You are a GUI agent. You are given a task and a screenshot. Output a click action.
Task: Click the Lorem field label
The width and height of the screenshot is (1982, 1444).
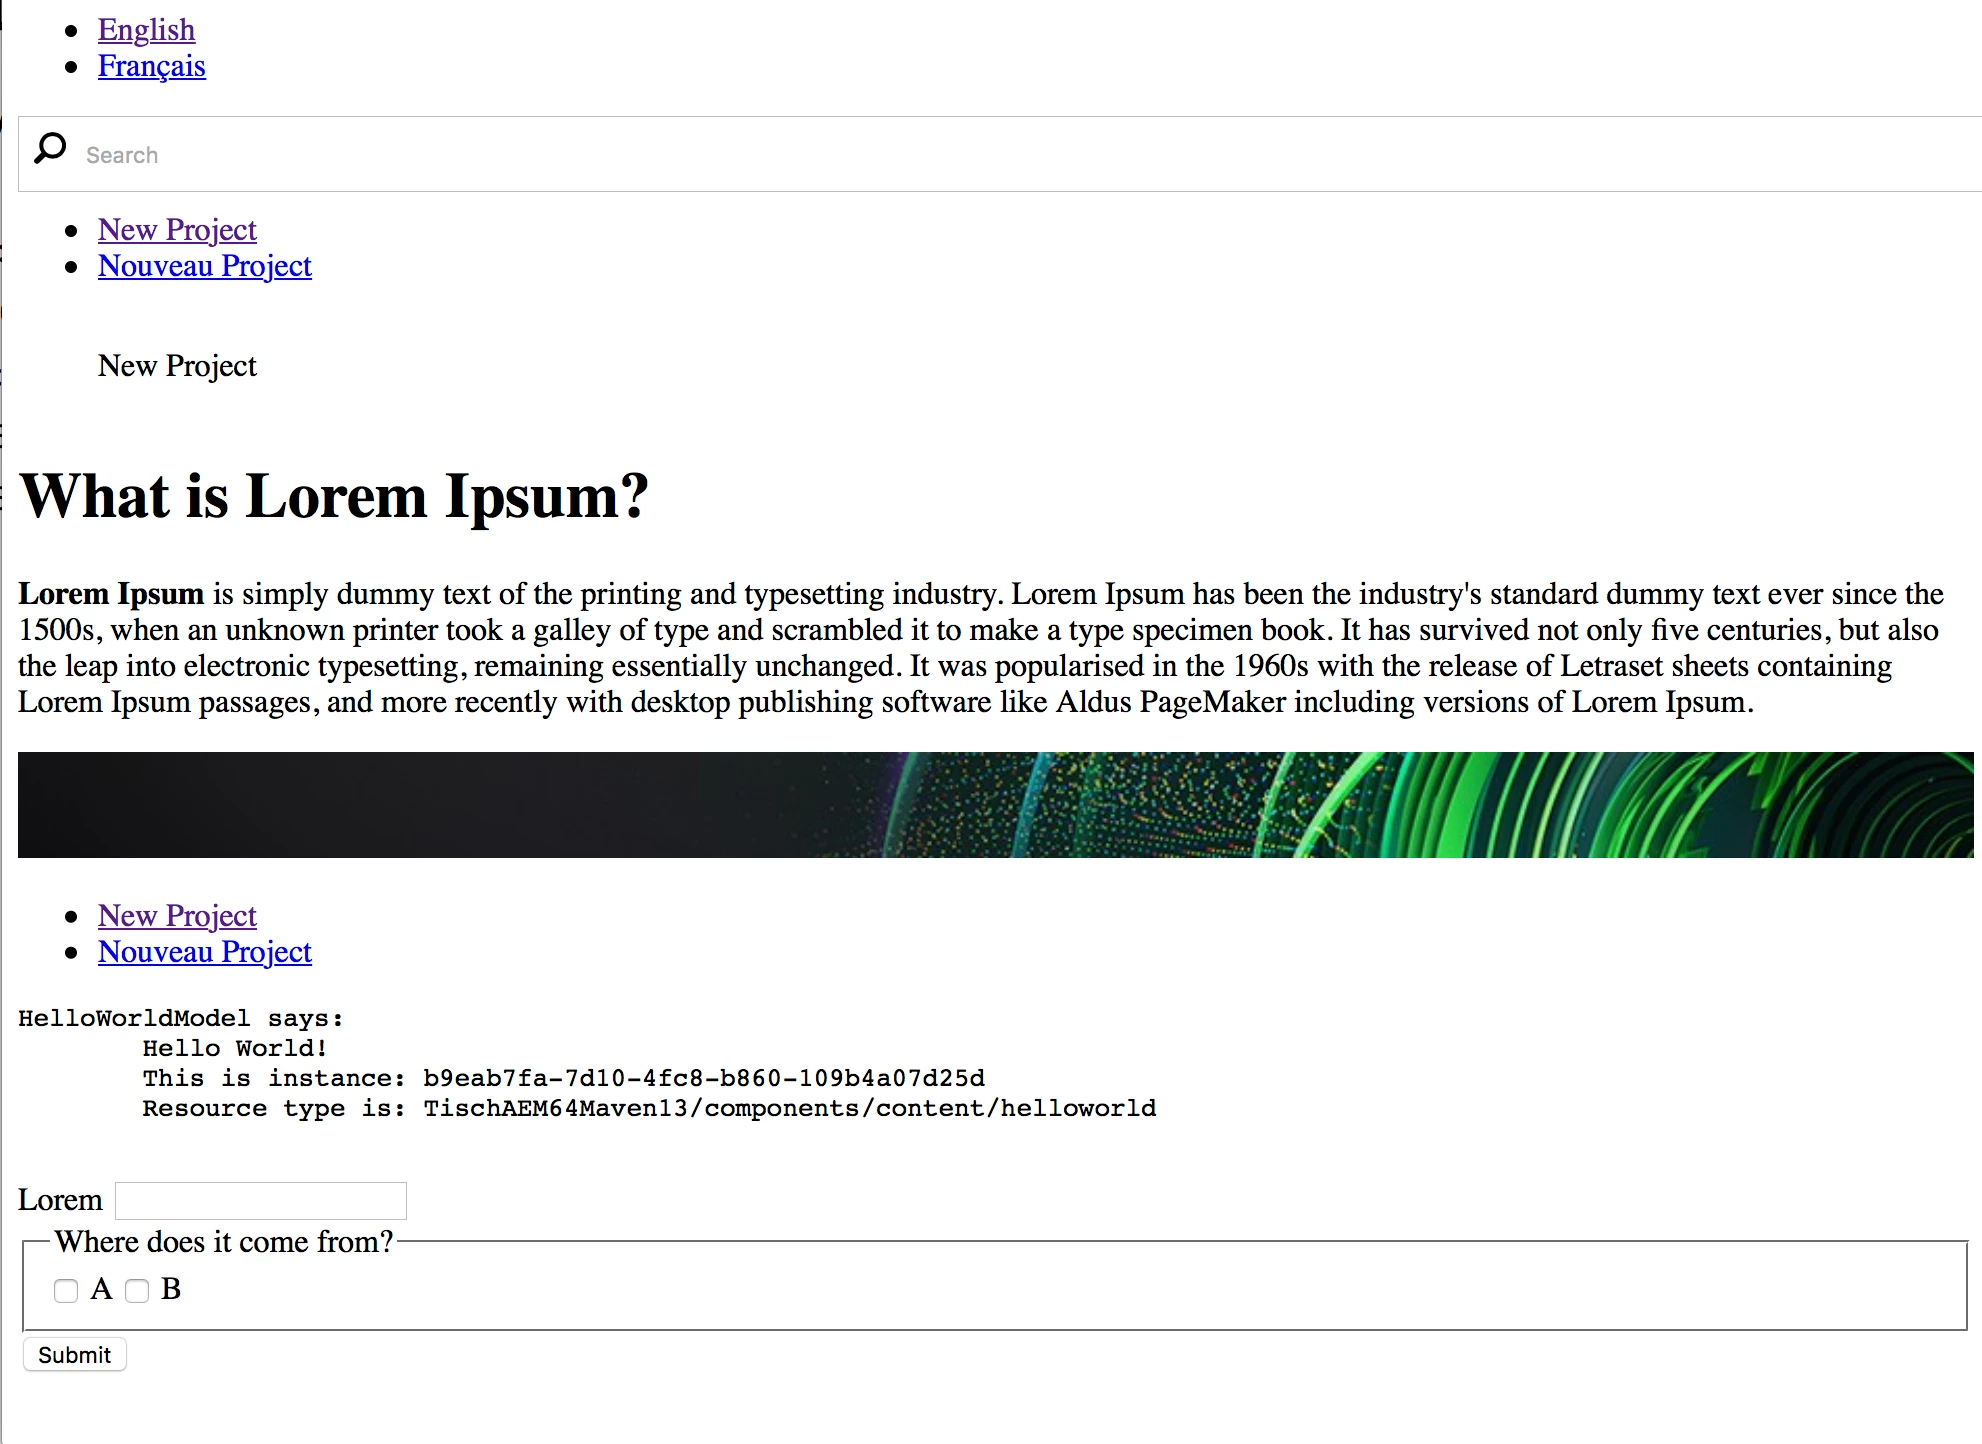point(60,1201)
